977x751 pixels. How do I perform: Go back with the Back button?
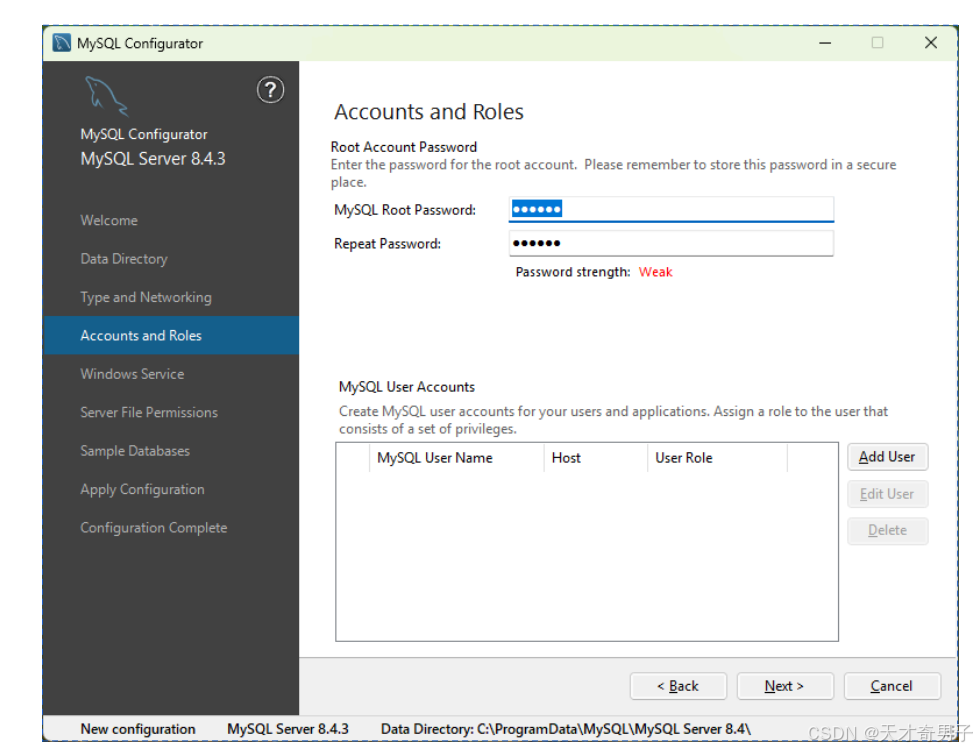click(678, 686)
